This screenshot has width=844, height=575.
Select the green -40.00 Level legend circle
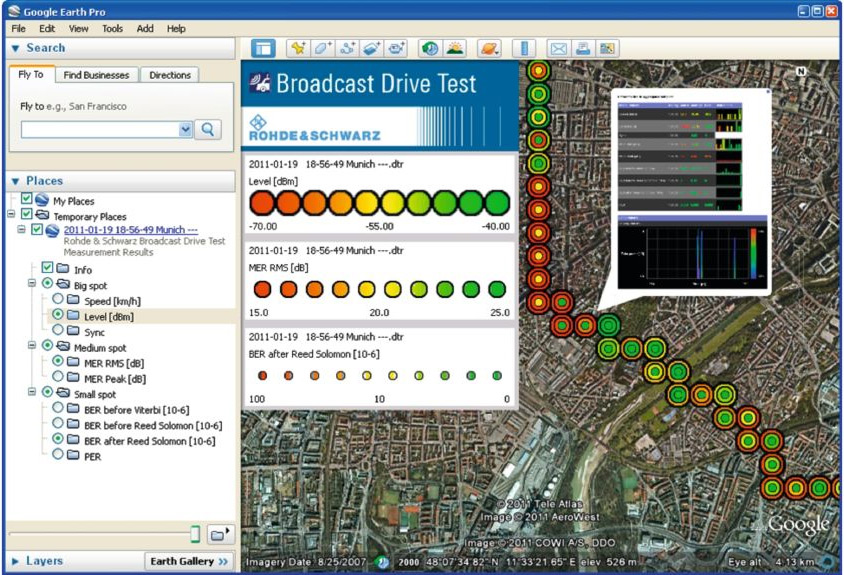[x=497, y=204]
